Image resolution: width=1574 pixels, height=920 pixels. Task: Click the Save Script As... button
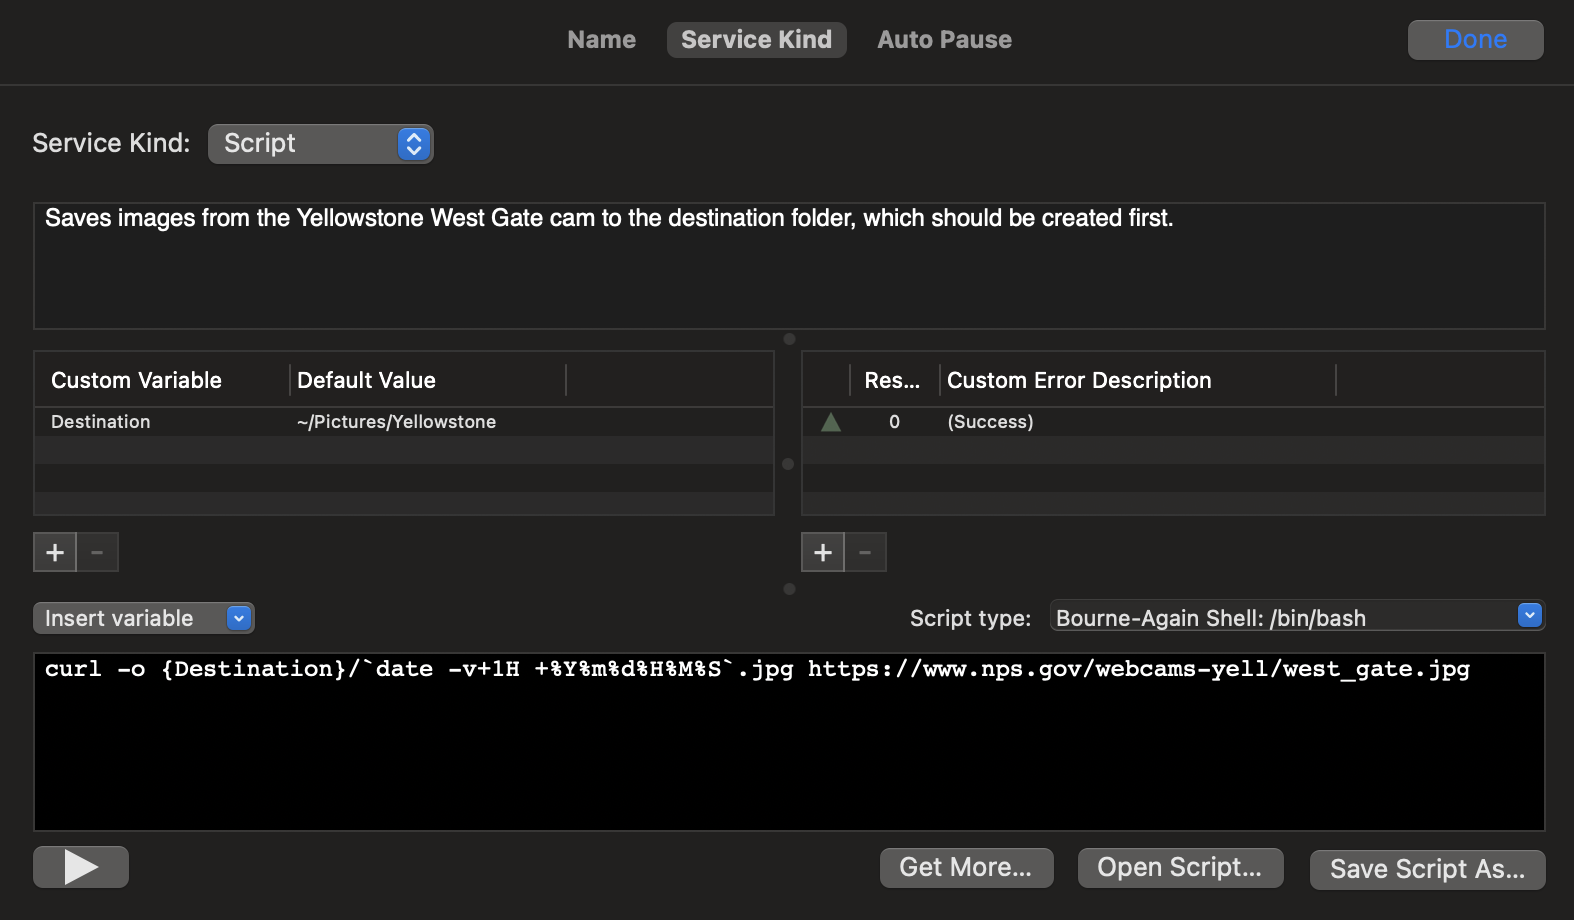click(x=1427, y=869)
